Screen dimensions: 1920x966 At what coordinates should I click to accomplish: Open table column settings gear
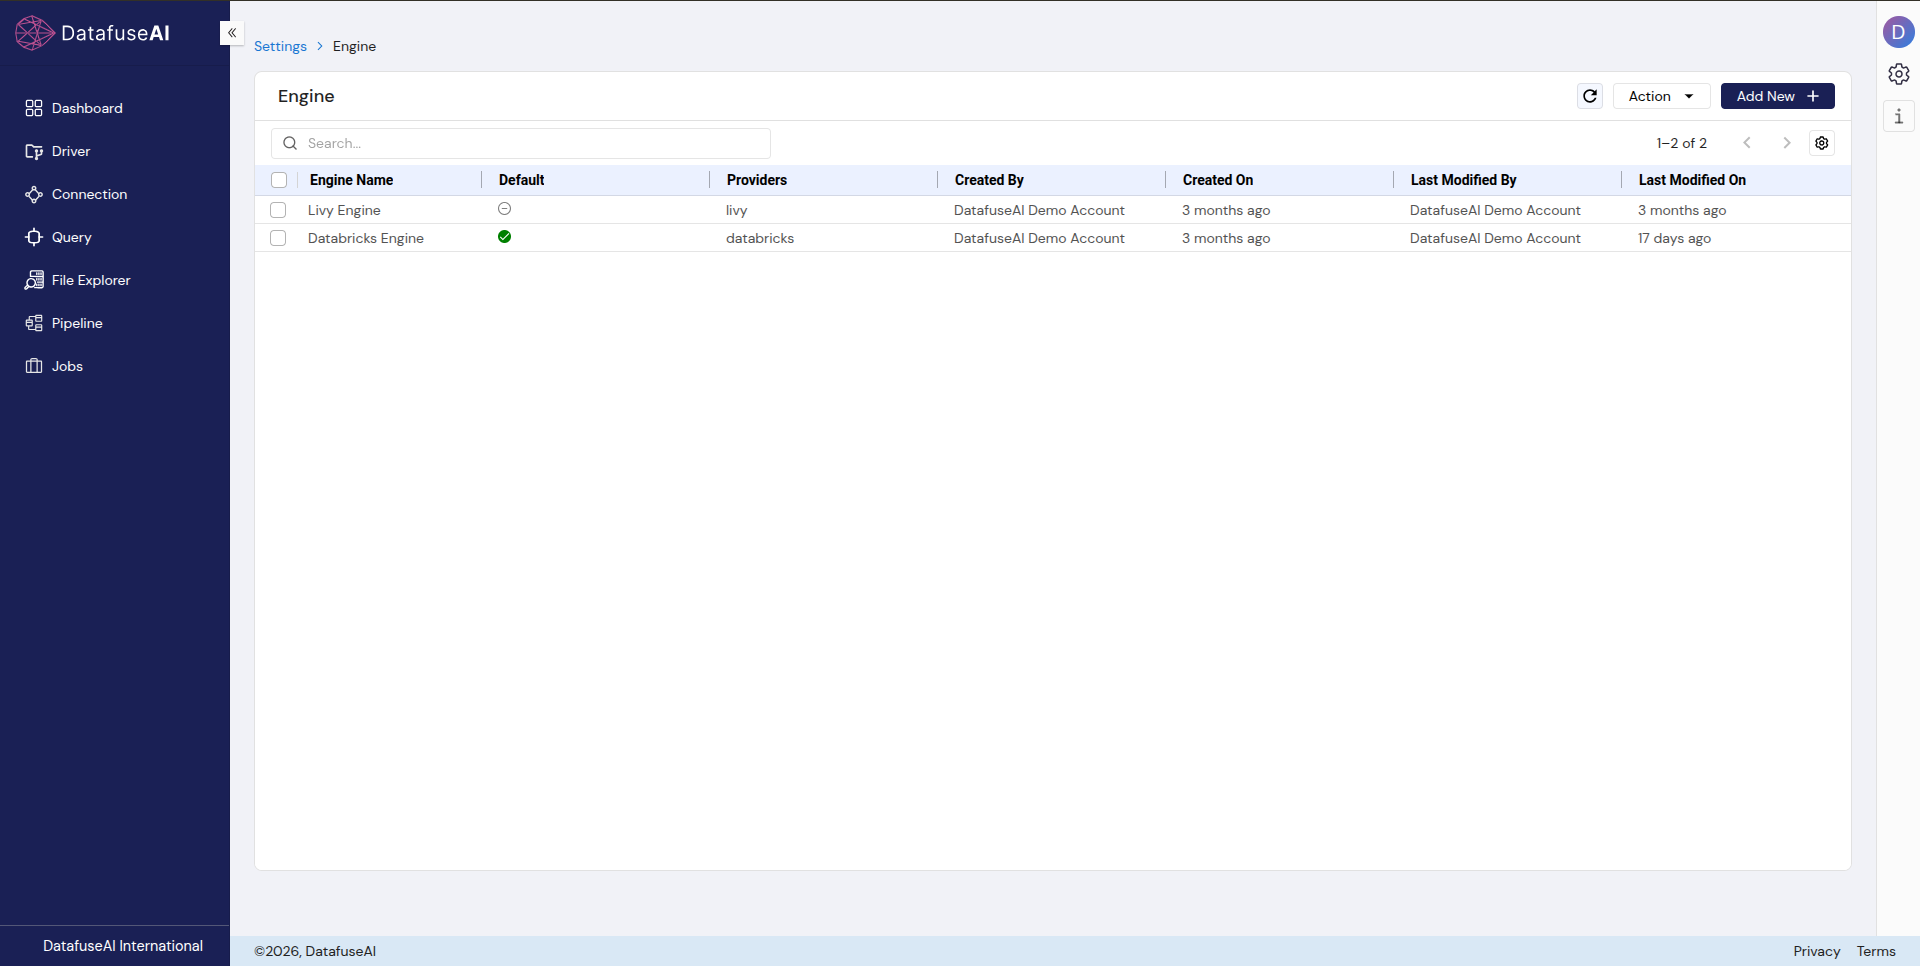(x=1822, y=143)
